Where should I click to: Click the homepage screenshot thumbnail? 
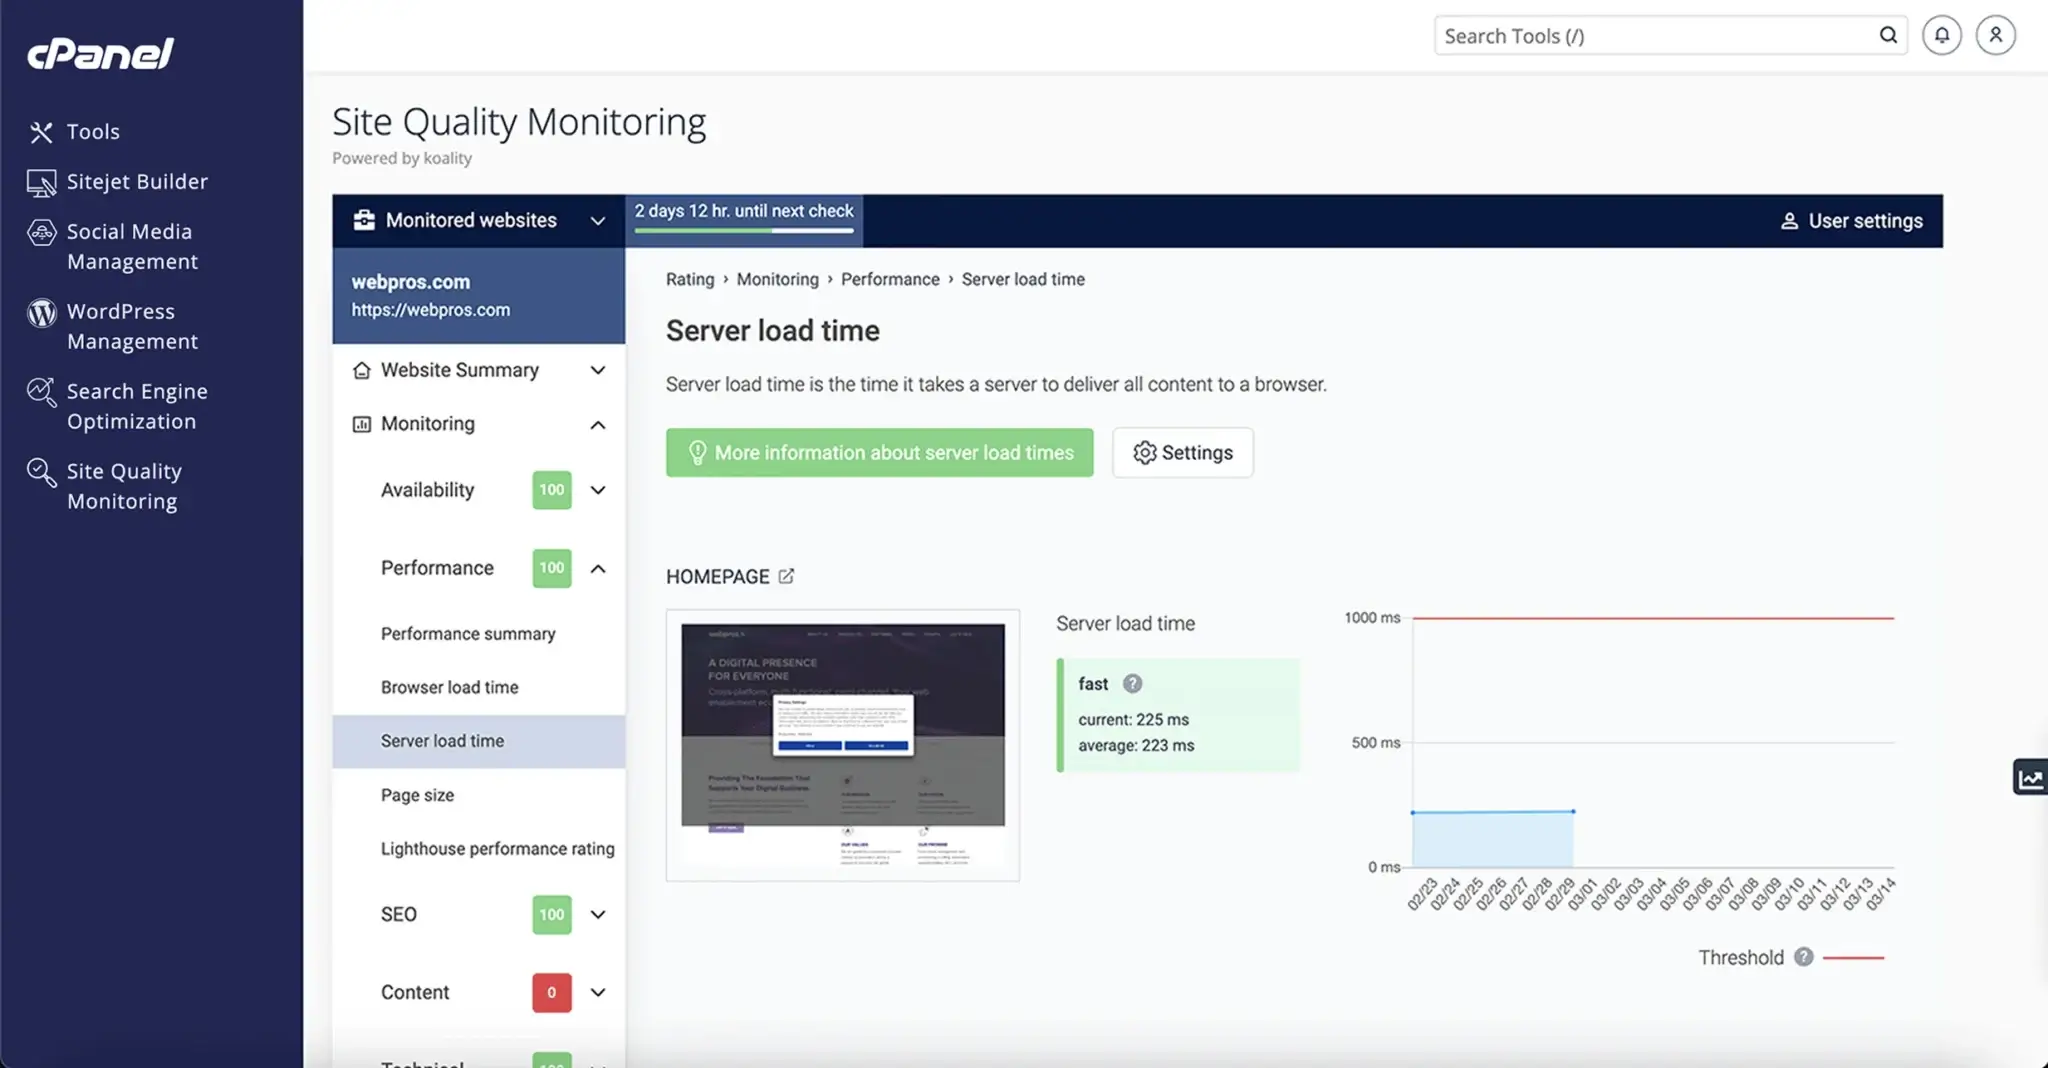(x=842, y=745)
